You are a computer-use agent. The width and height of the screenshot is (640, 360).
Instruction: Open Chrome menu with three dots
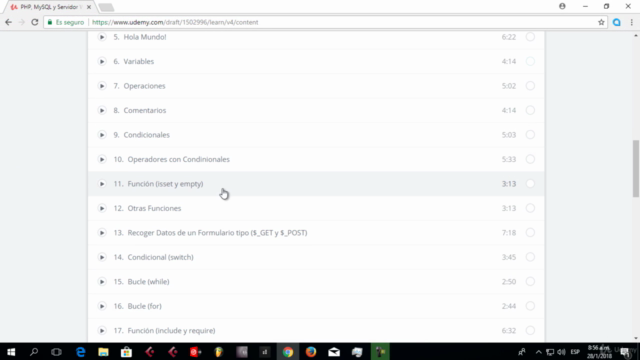click(632, 22)
